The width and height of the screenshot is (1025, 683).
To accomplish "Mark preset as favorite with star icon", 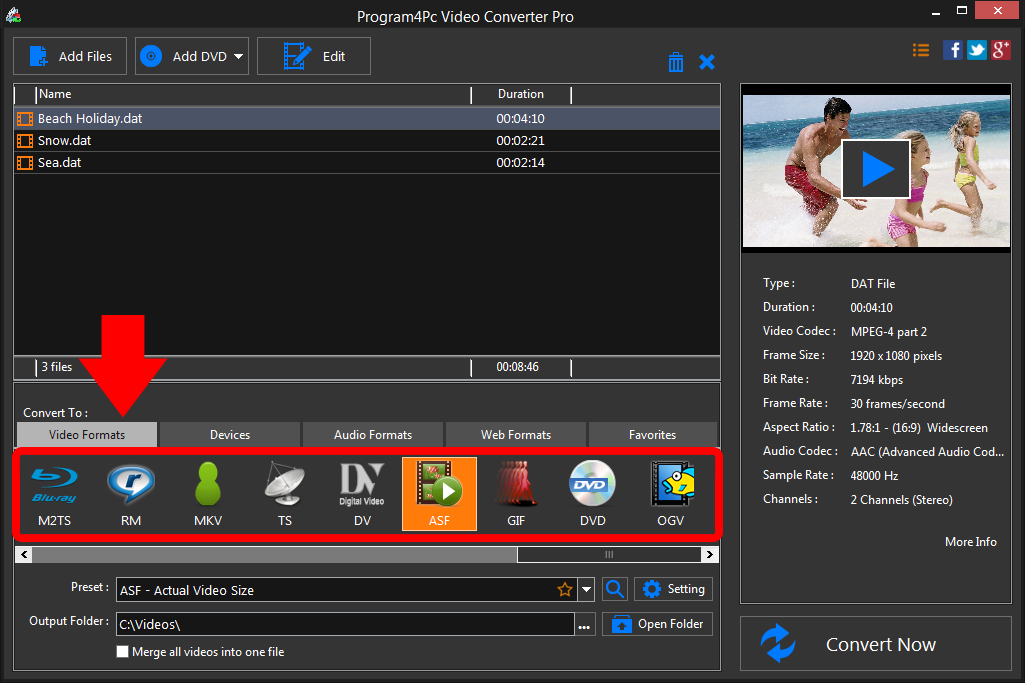I will (565, 590).
